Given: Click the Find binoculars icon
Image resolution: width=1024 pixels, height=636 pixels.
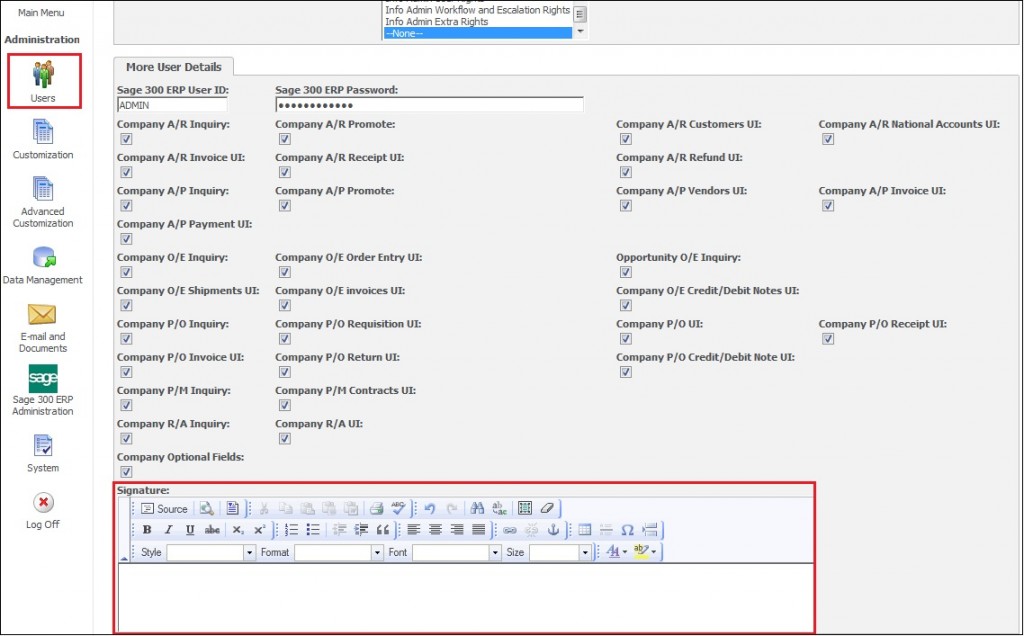Looking at the screenshot, I should (477, 508).
